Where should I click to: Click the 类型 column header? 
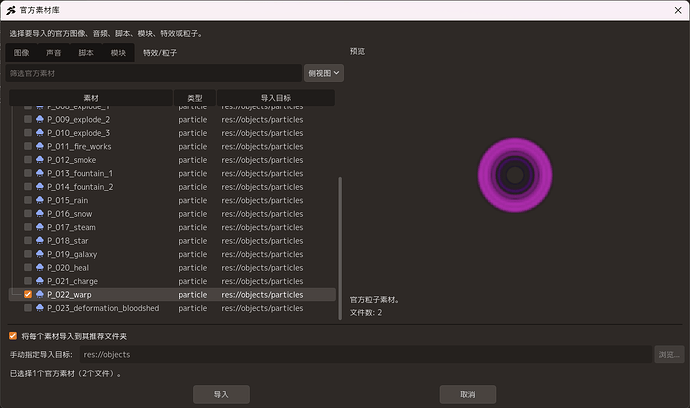pyautogui.click(x=195, y=98)
